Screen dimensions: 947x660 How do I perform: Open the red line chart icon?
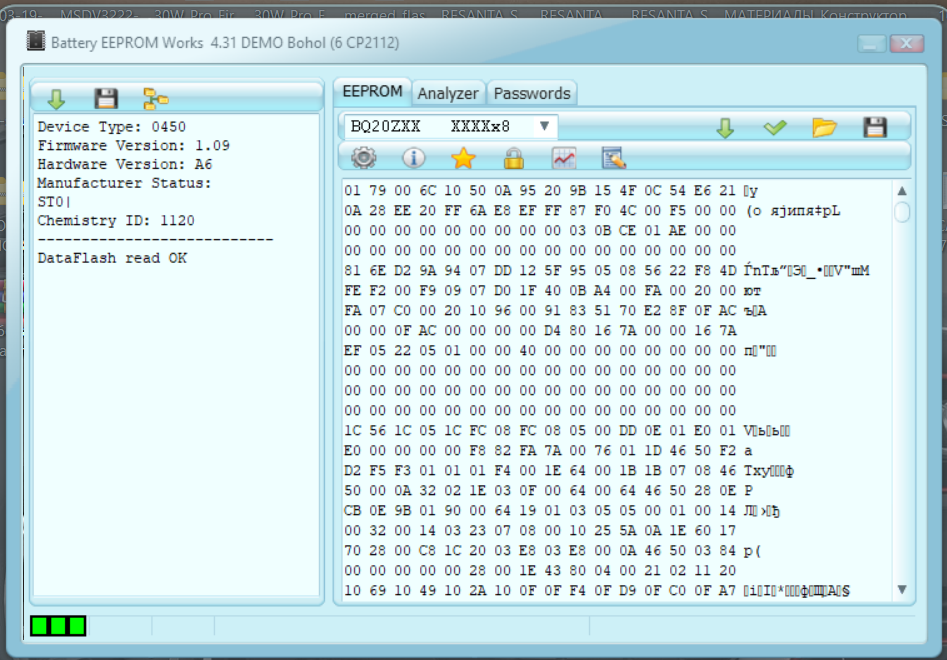[x=563, y=158]
